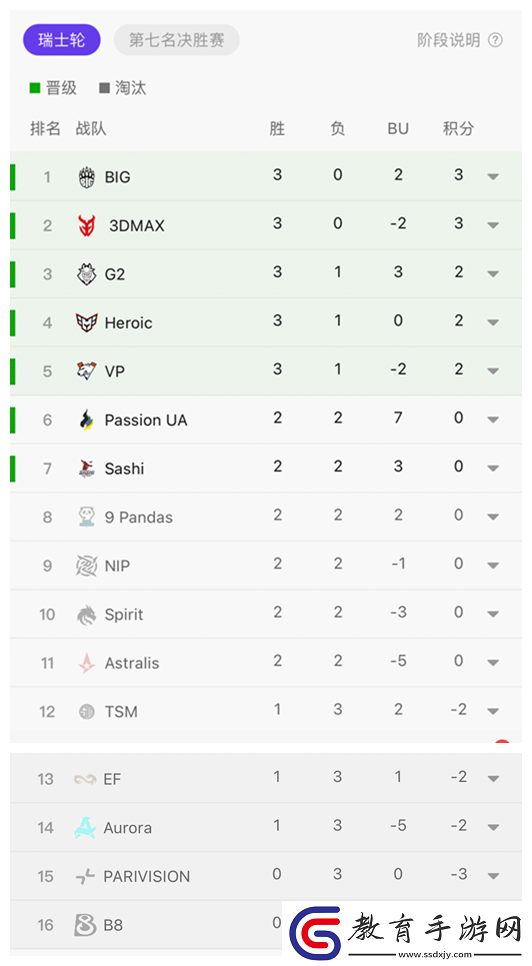Open the question mark help icon
Viewport: 532px width, 966px height.
point(495,40)
